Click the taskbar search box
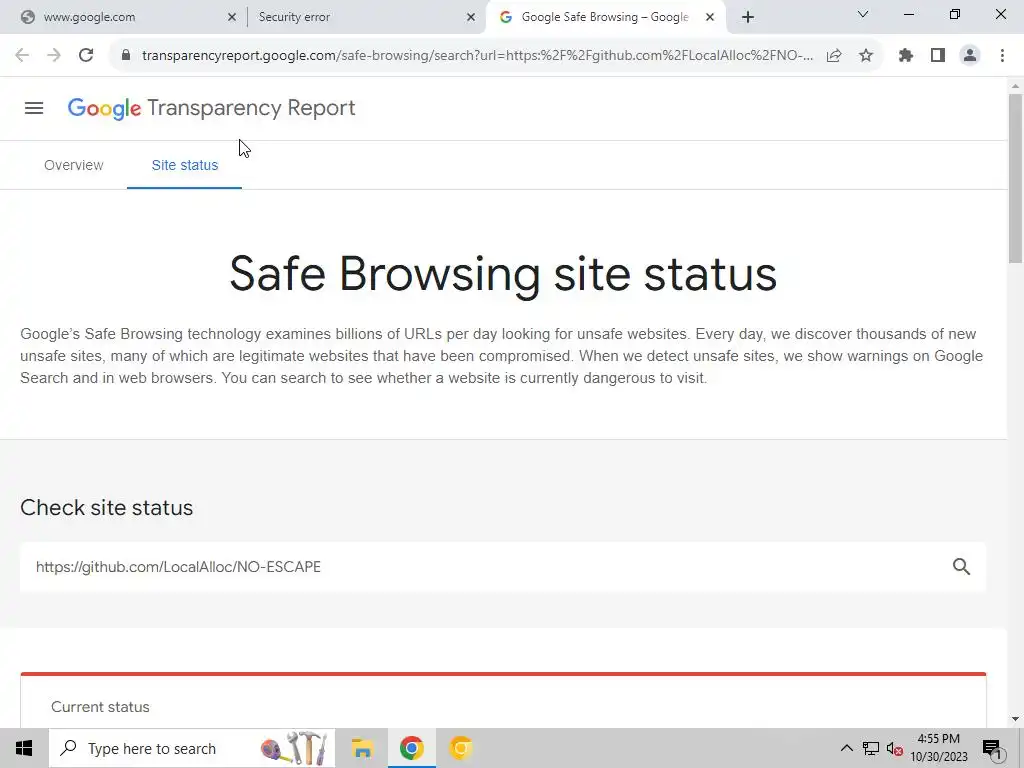Viewport: 1024px width, 768px height. click(x=192, y=748)
